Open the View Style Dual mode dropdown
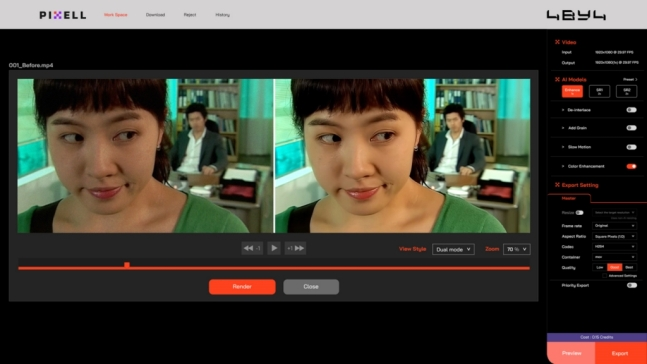 (453, 249)
